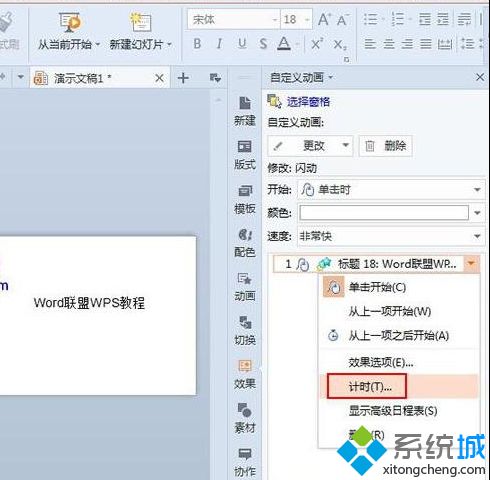Open the 选择窗格 link
The height and width of the screenshot is (480, 490).
[308, 102]
